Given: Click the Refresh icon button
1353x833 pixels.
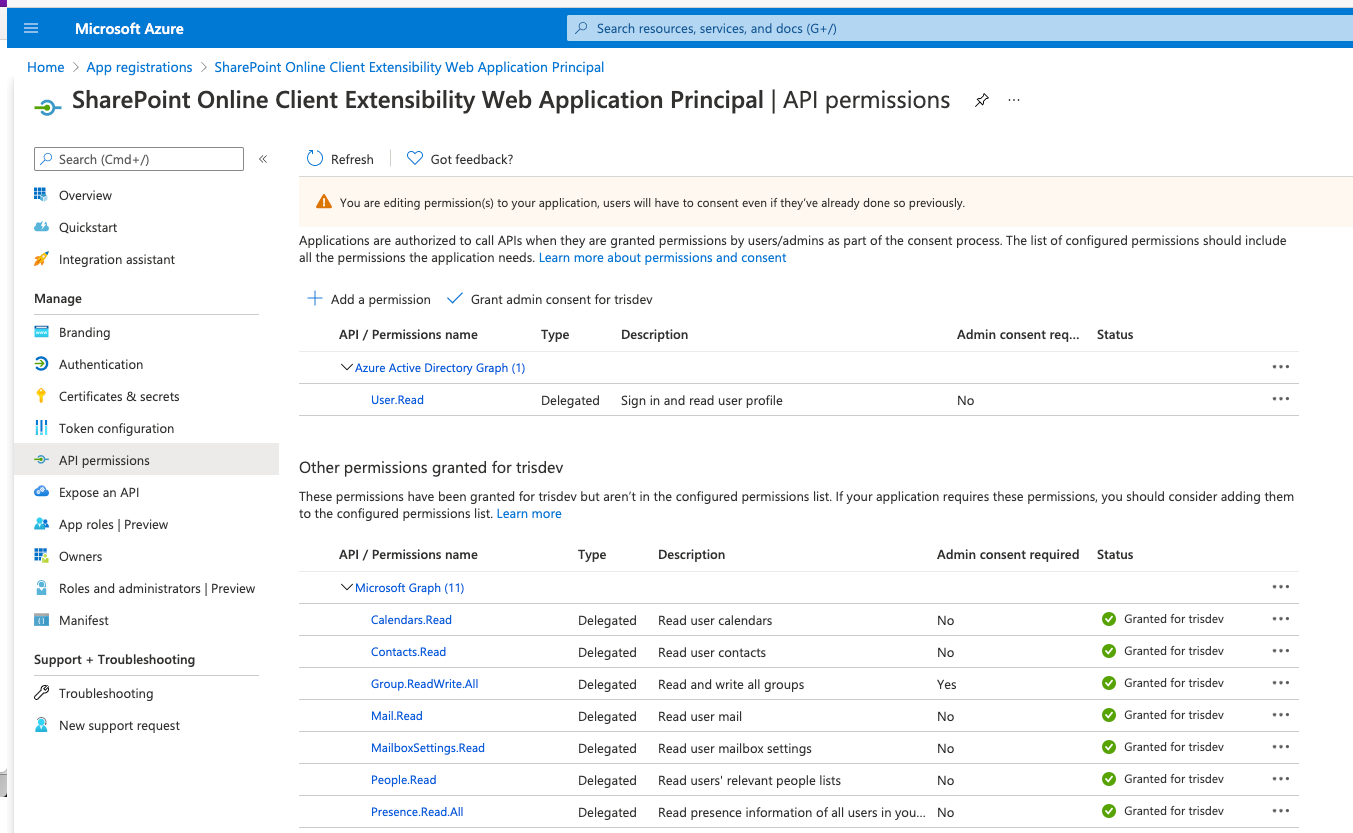Looking at the screenshot, I should [315, 159].
